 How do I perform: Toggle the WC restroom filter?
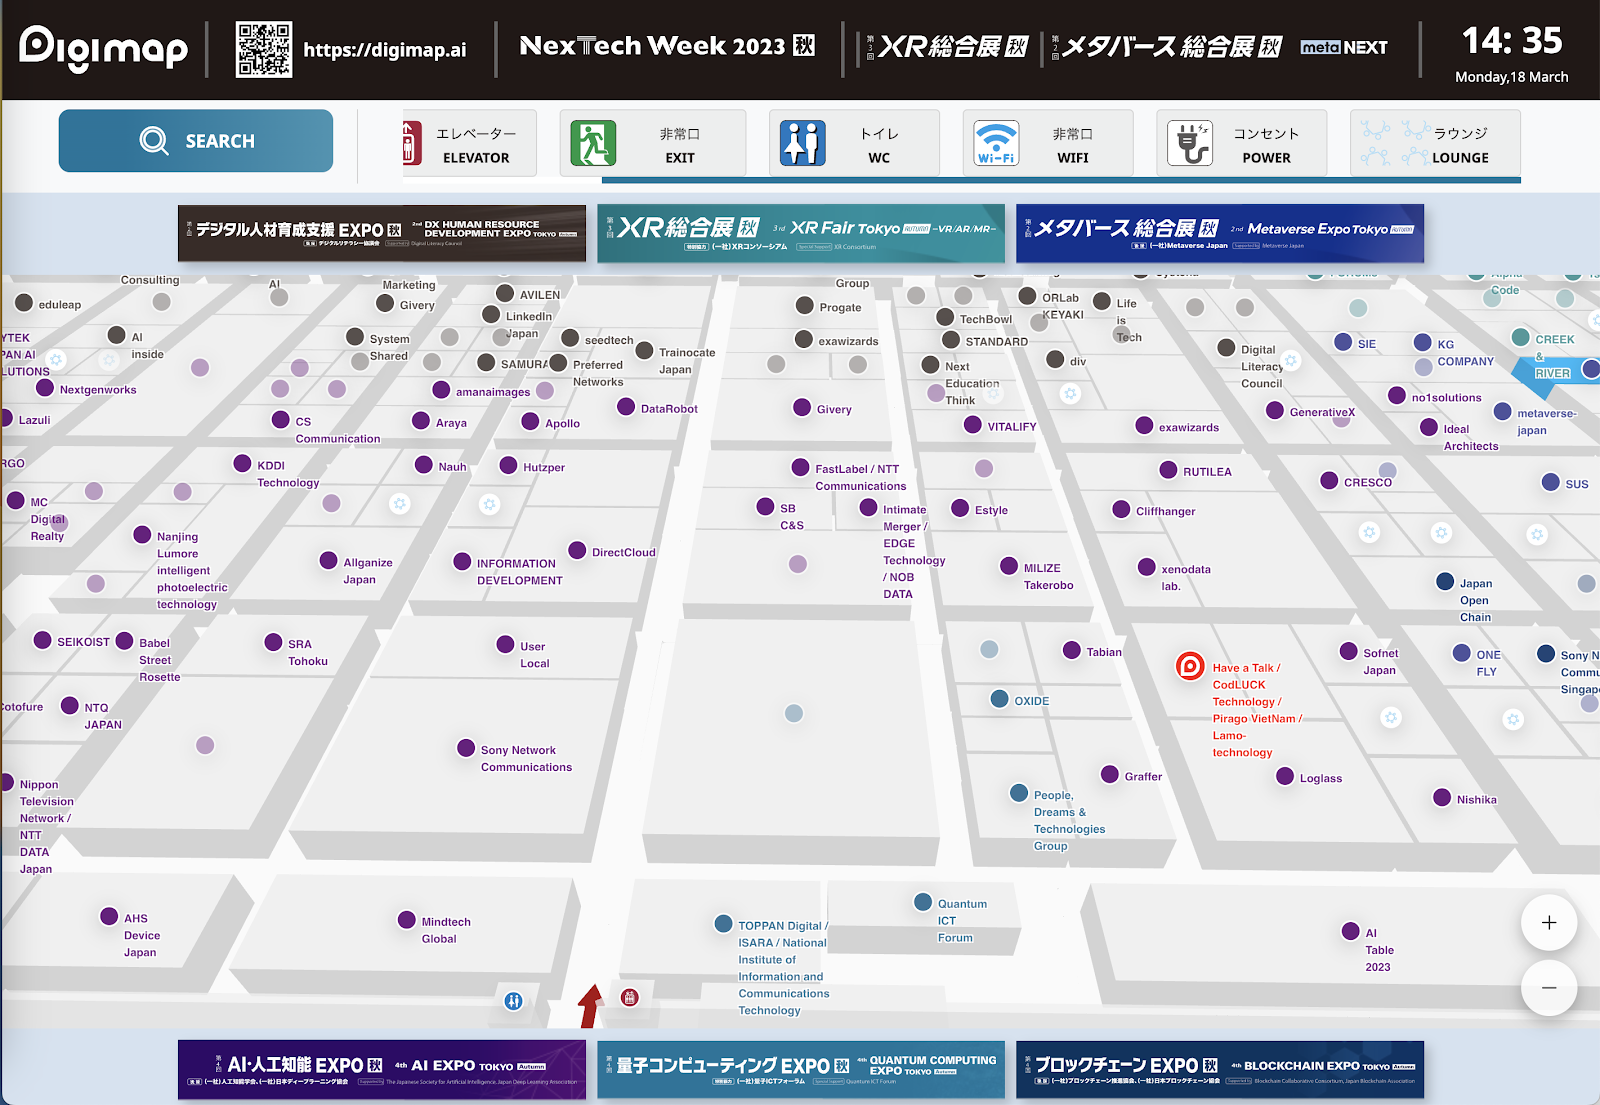pyautogui.click(x=853, y=144)
